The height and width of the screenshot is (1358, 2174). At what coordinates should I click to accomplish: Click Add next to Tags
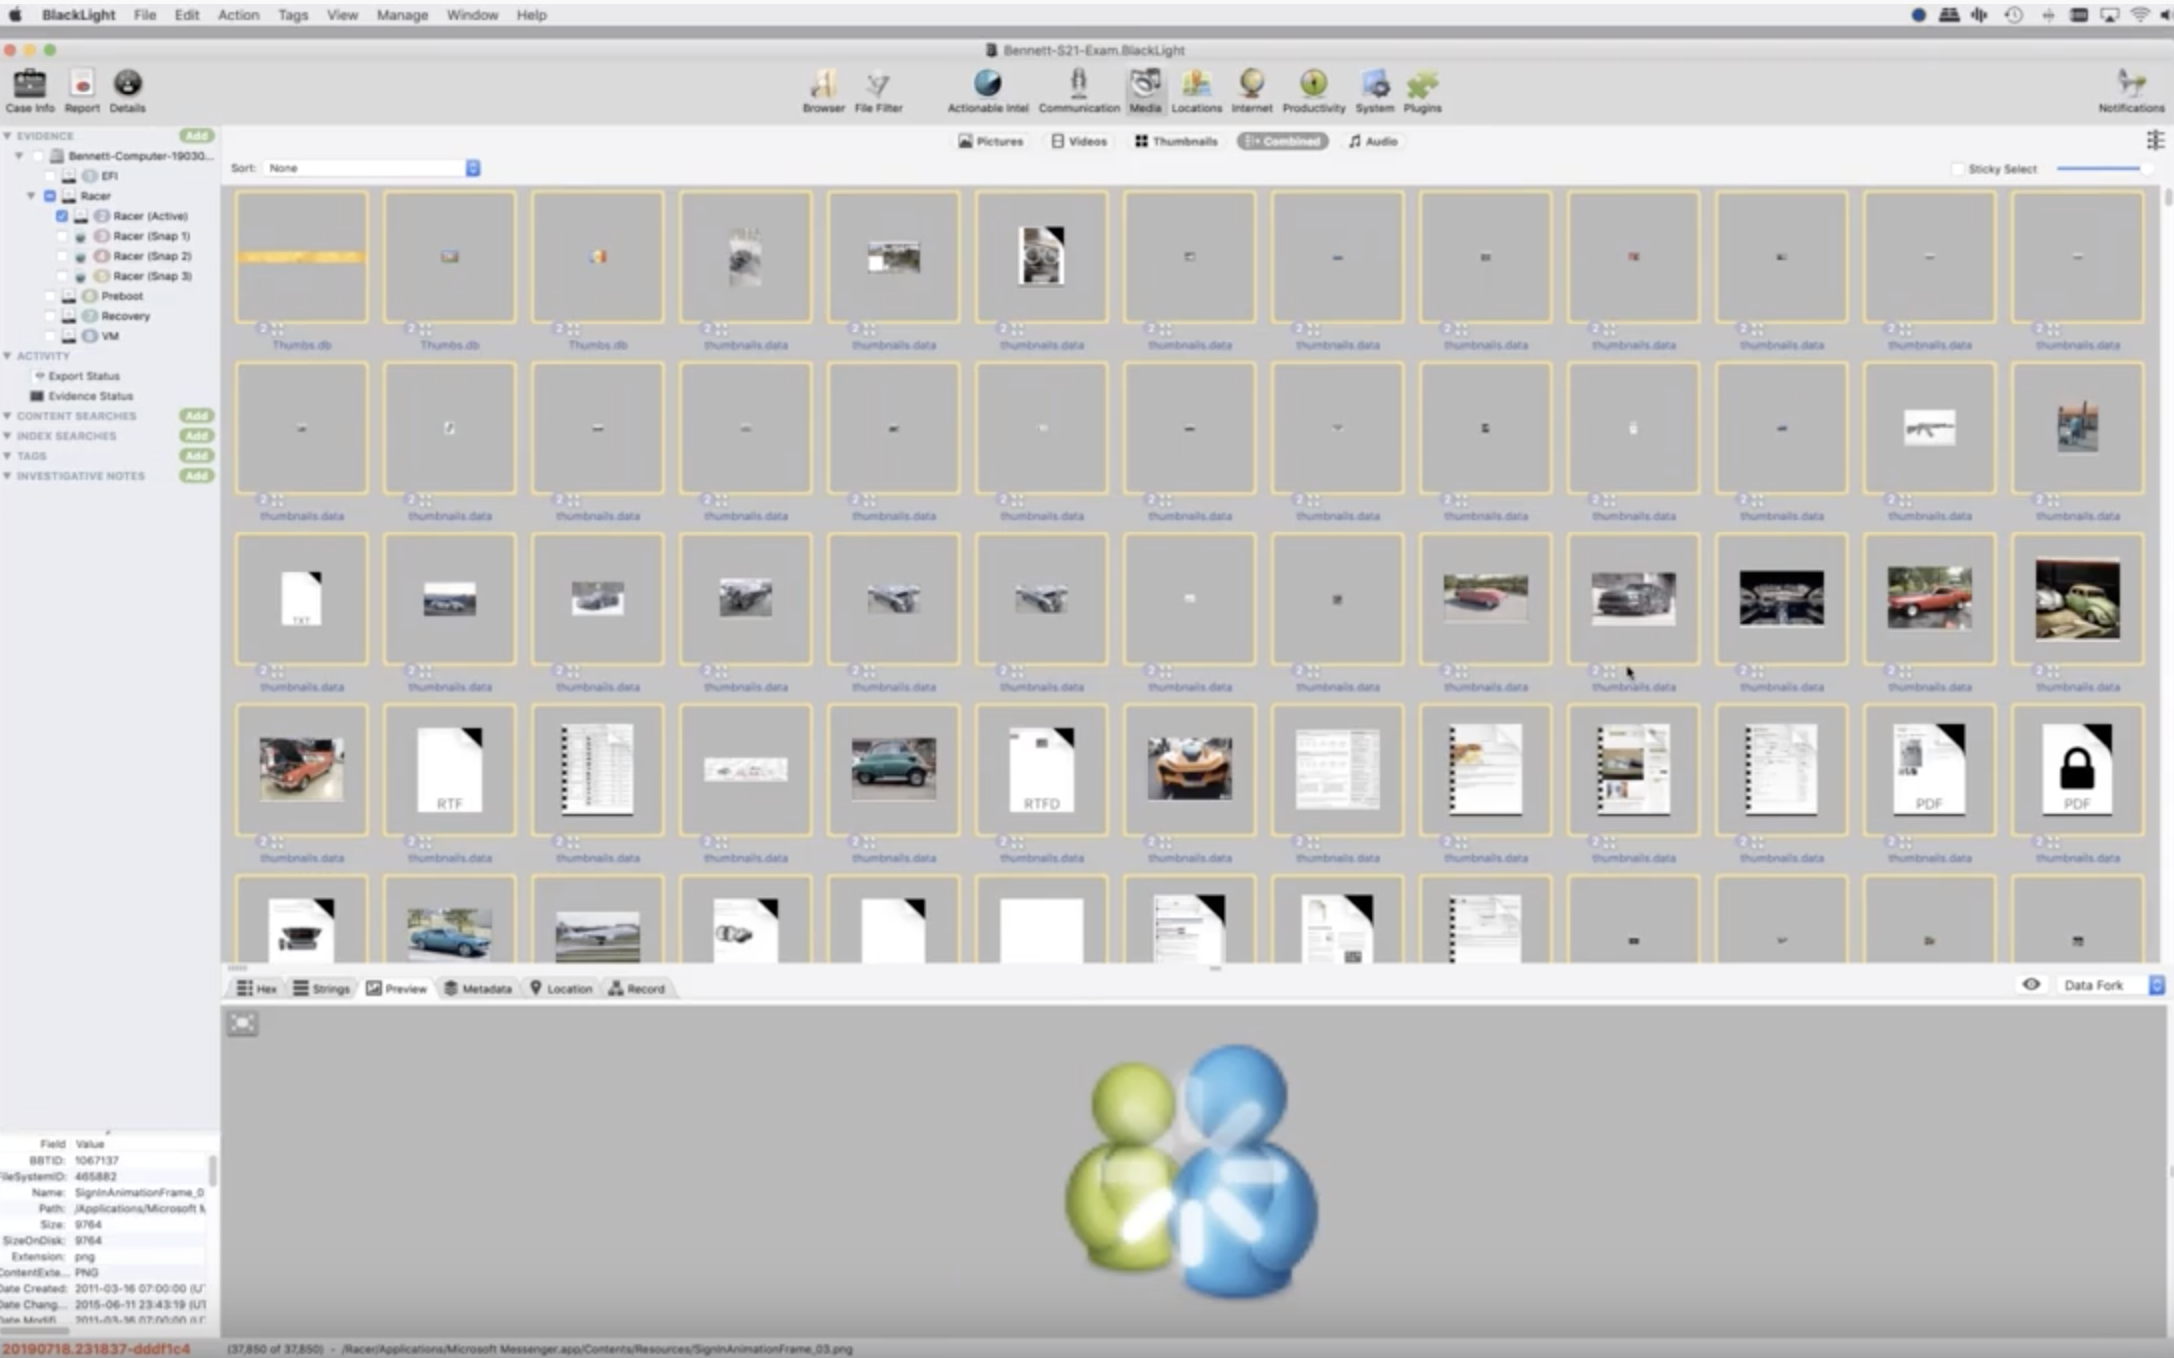pos(196,456)
